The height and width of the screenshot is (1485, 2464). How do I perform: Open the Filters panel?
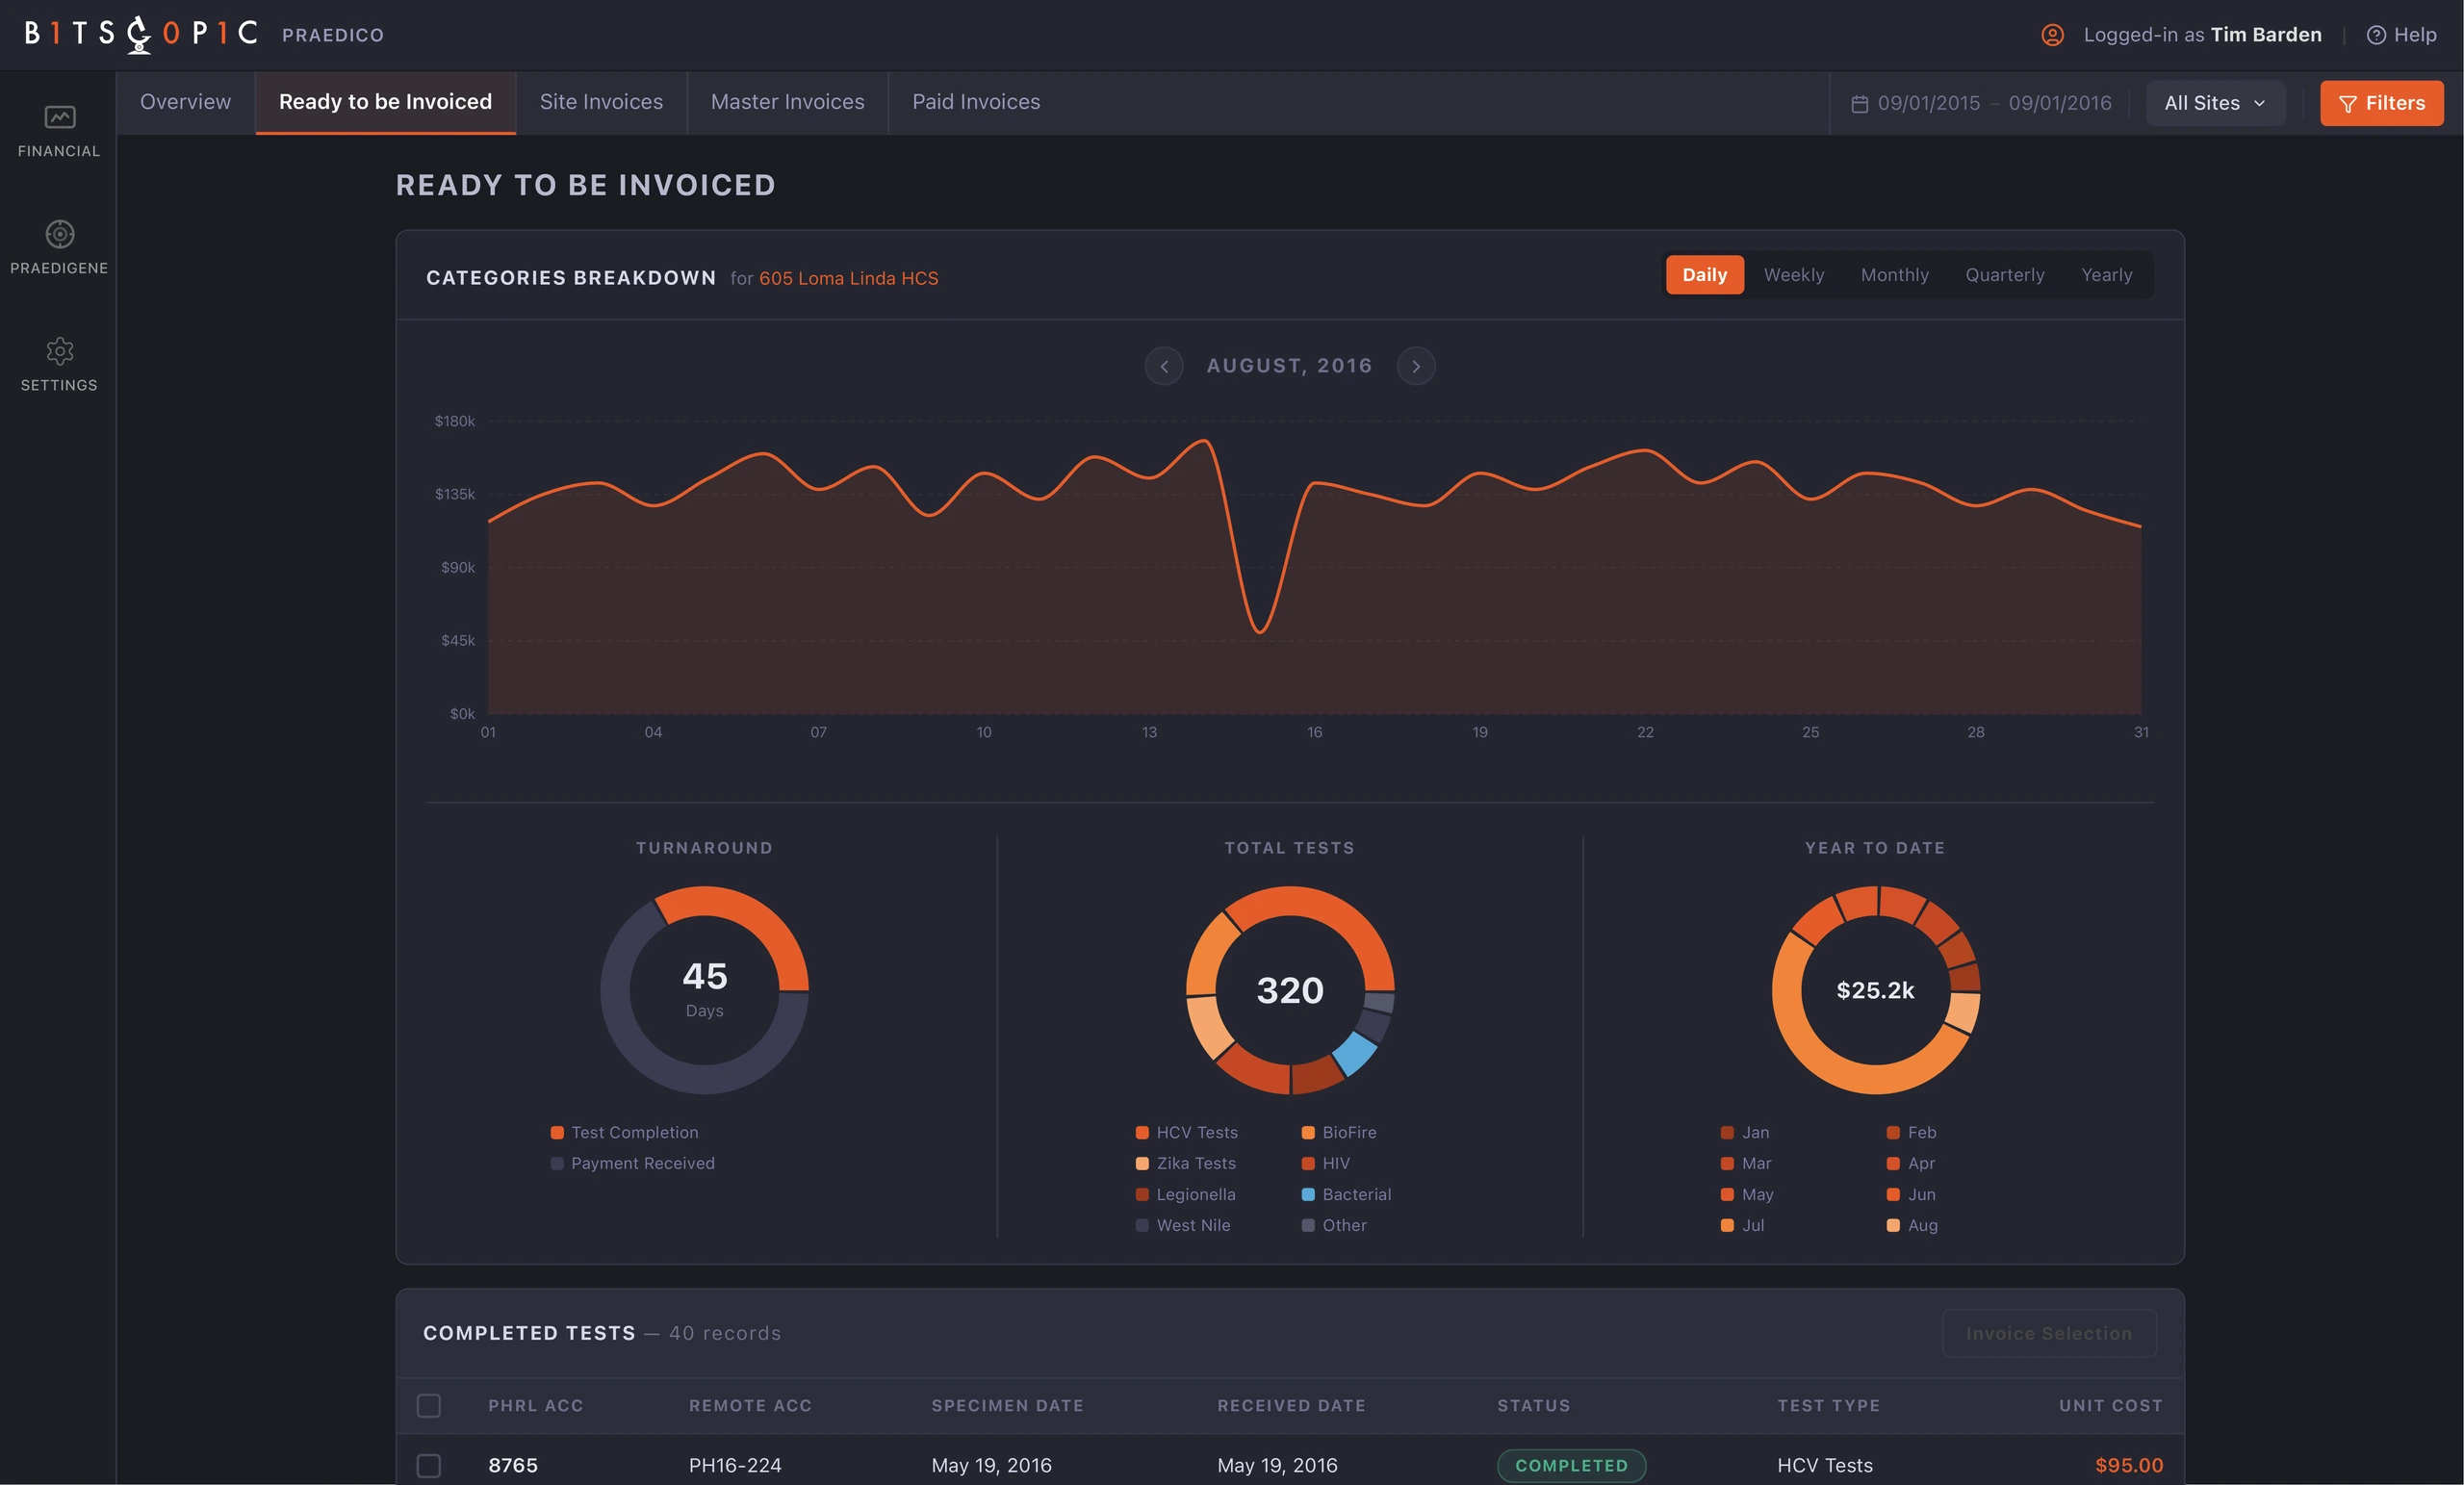tap(2381, 103)
